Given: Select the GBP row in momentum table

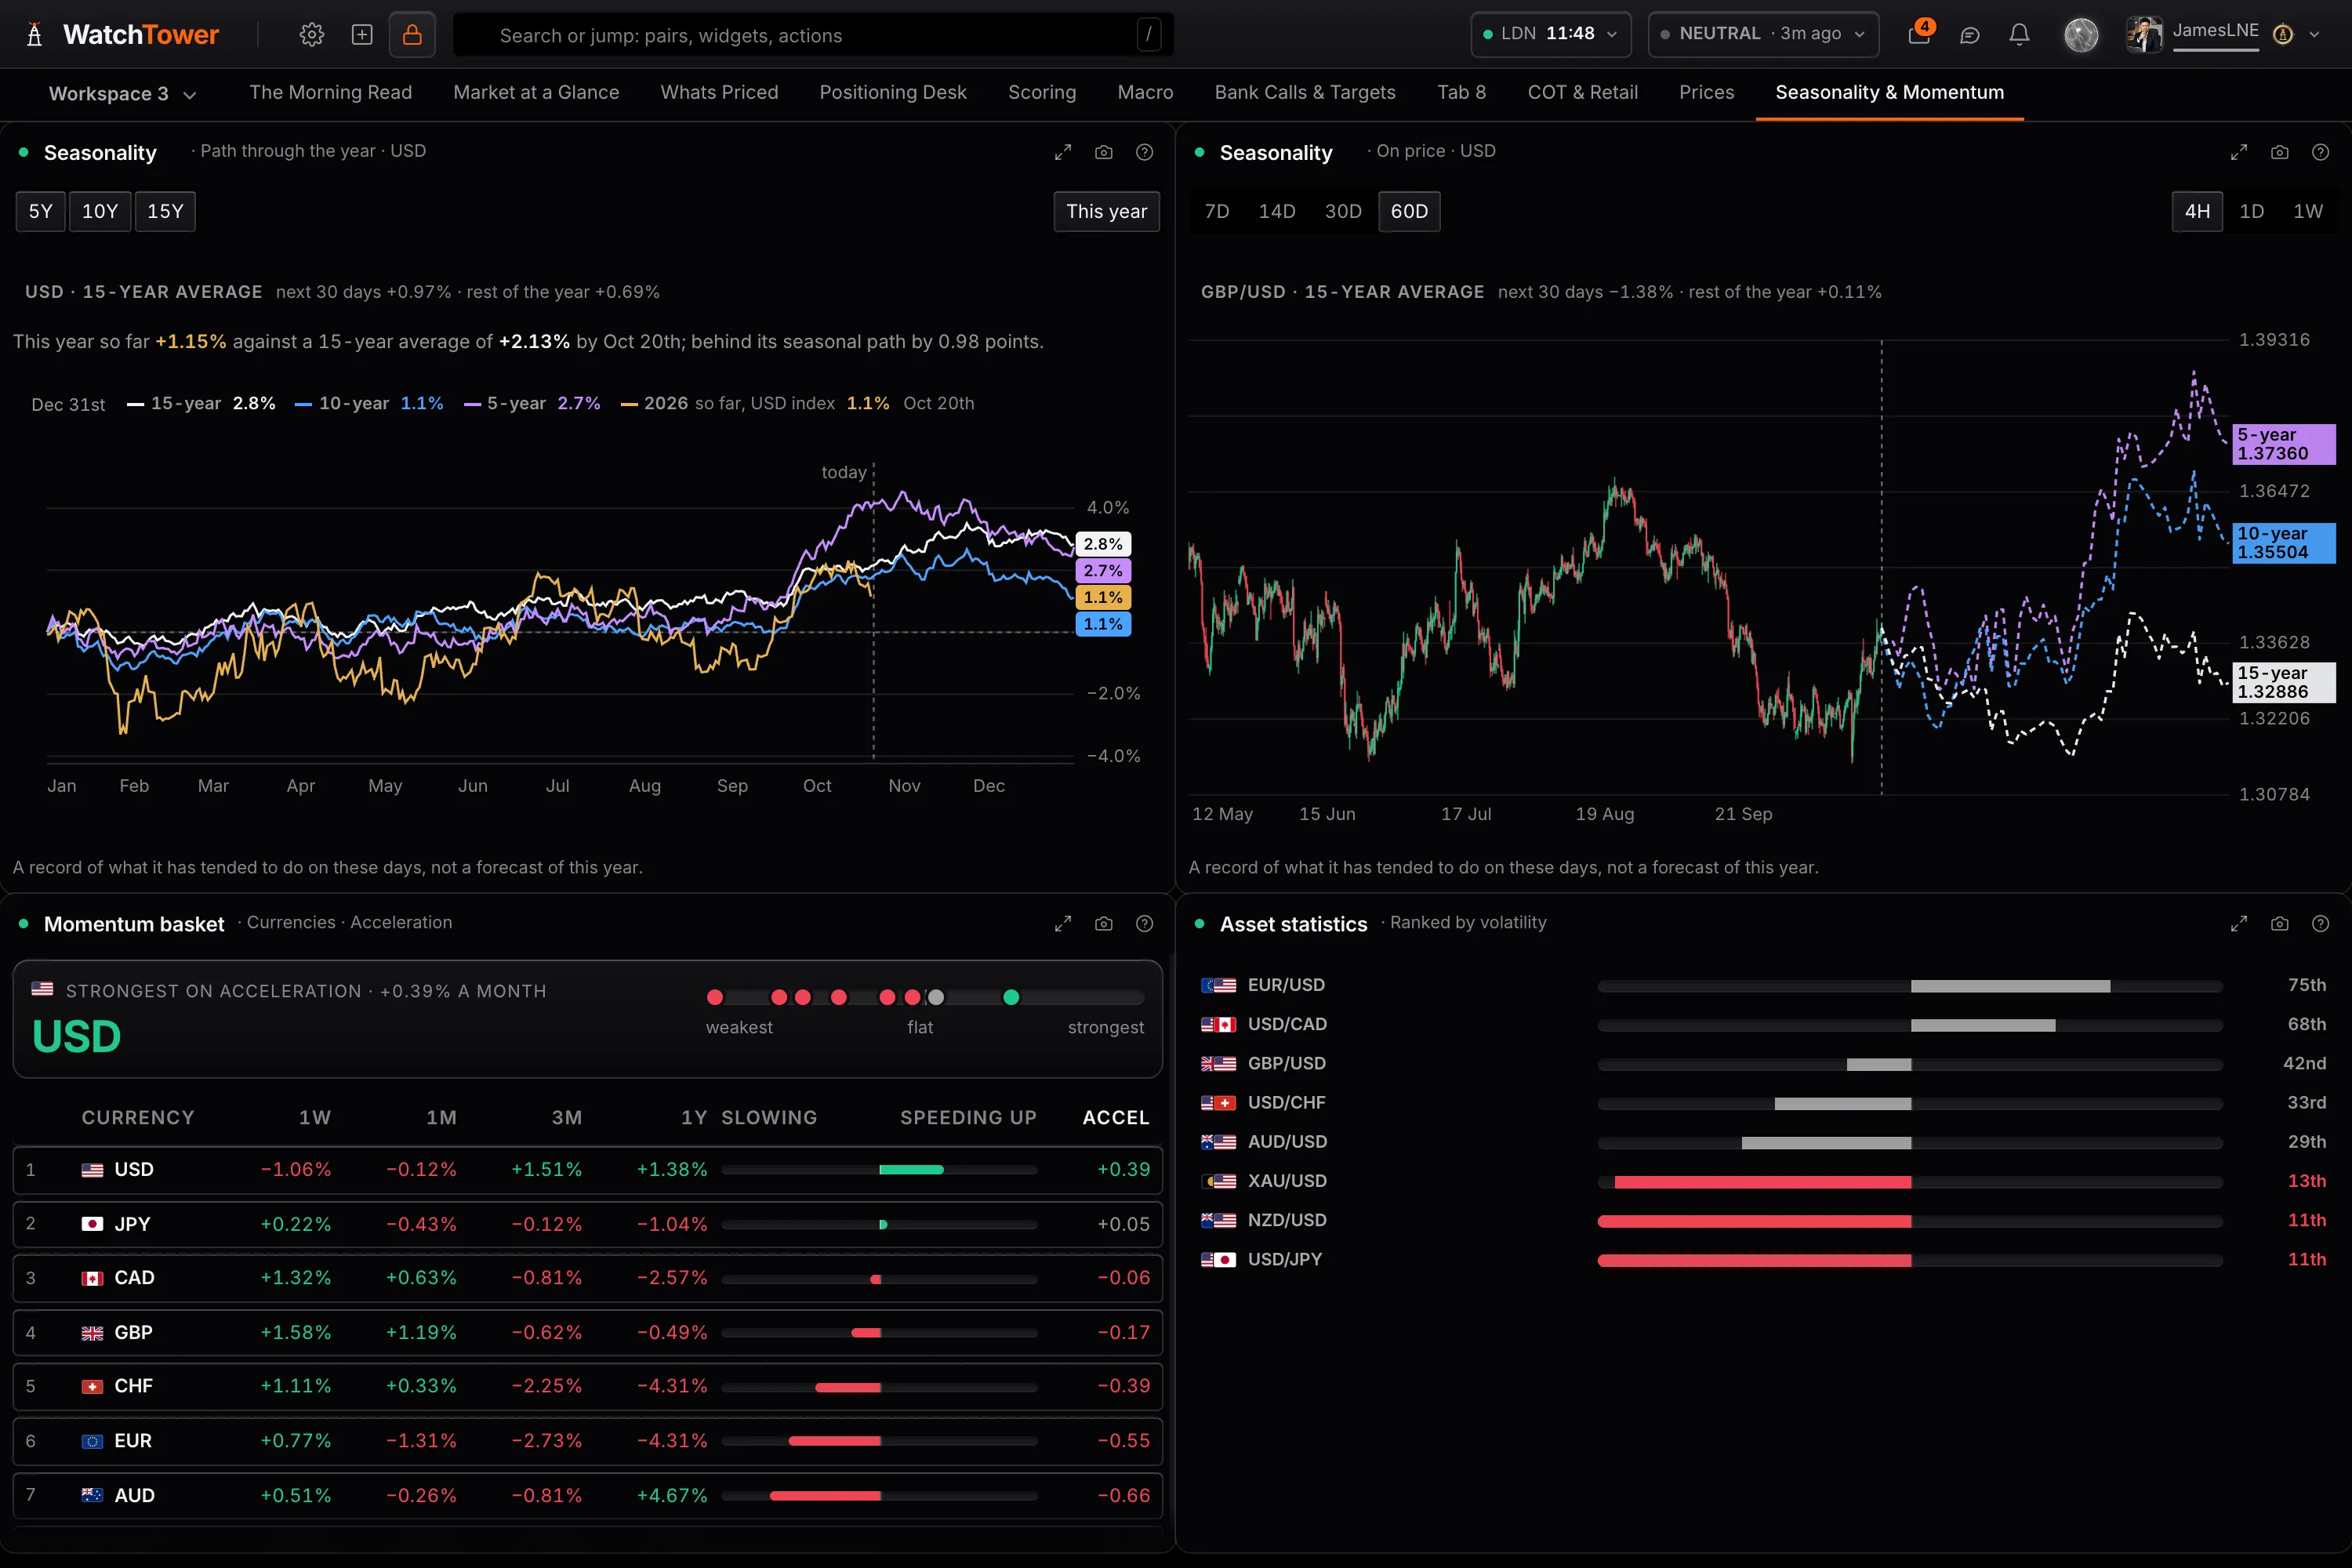Looking at the screenshot, I should [x=588, y=1332].
